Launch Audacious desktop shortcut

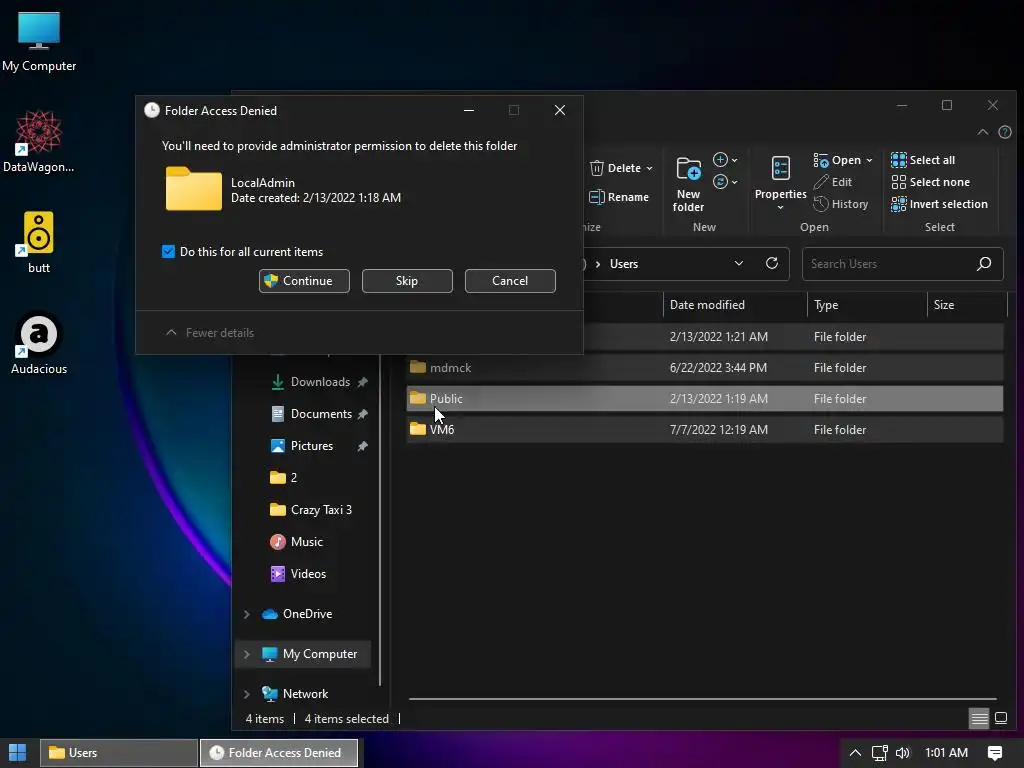tap(39, 344)
